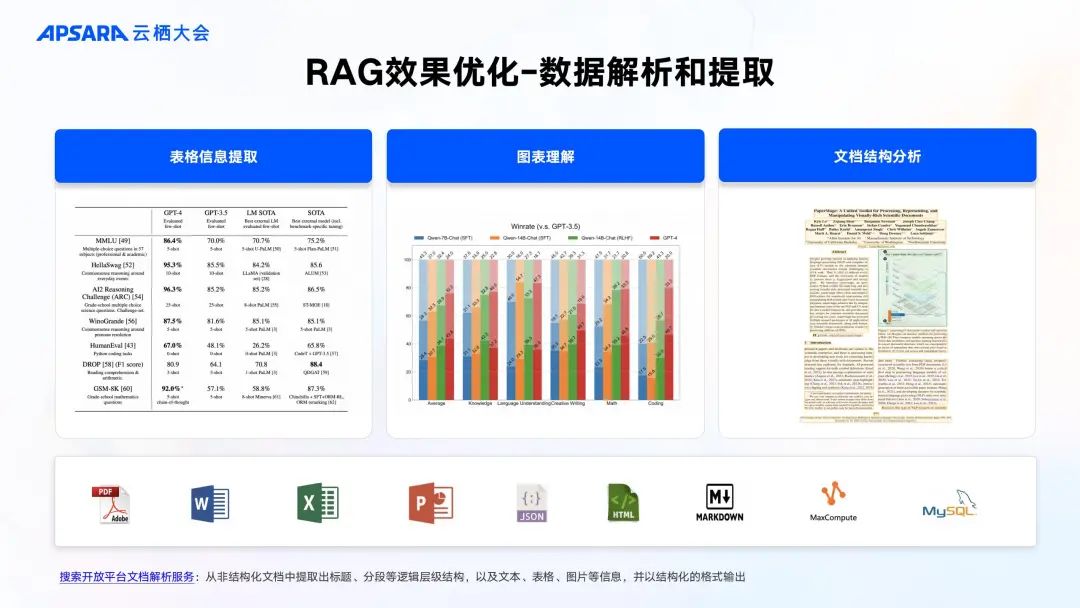Toggle the Qwen-7B-Chat (SFT) legend entry
This screenshot has height=608, width=1080.
click(x=446, y=238)
